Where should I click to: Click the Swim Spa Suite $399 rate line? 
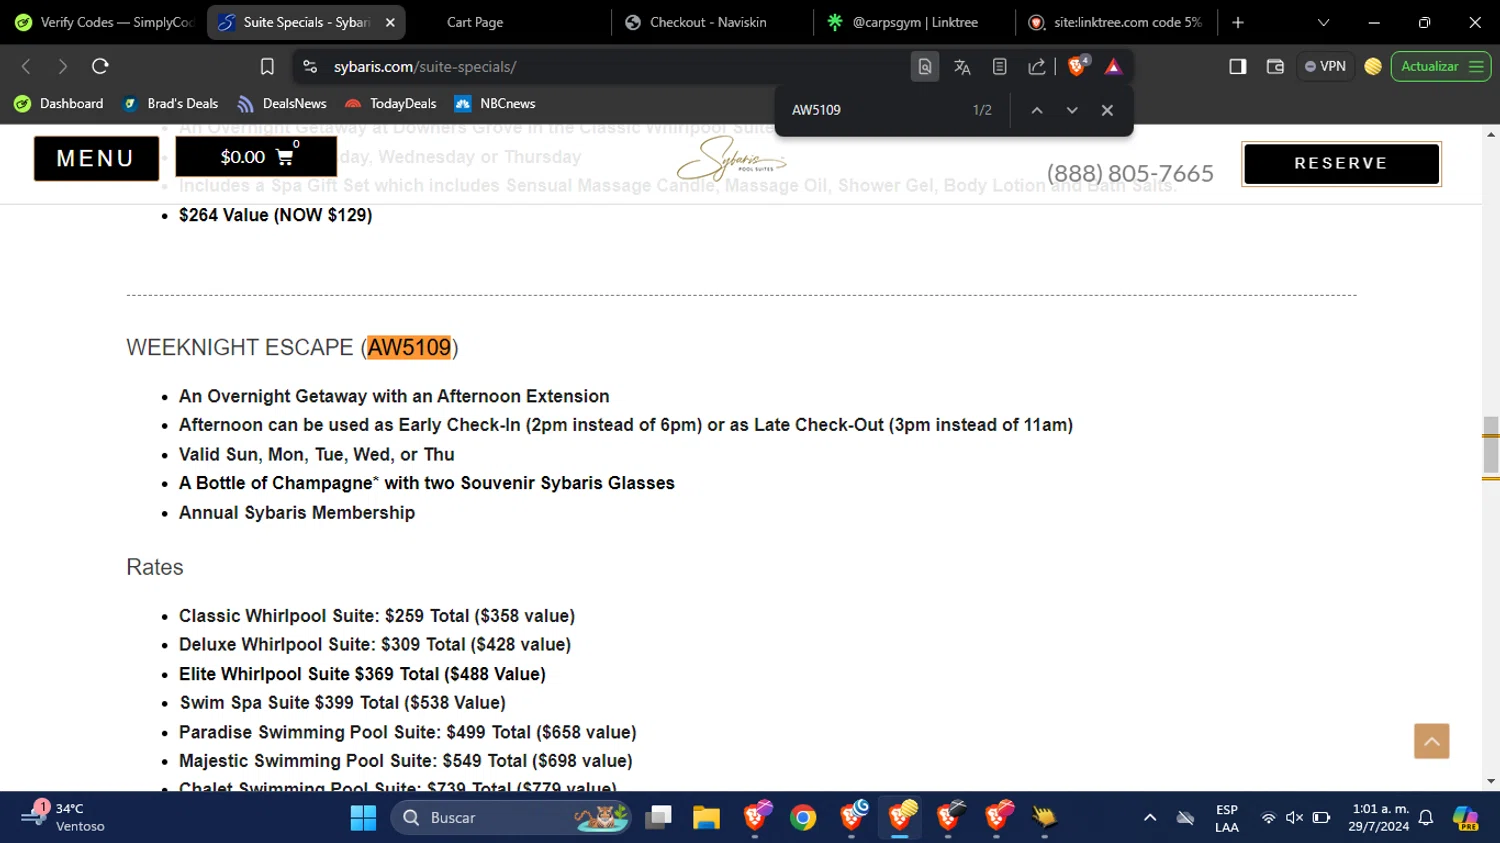pos(343,703)
